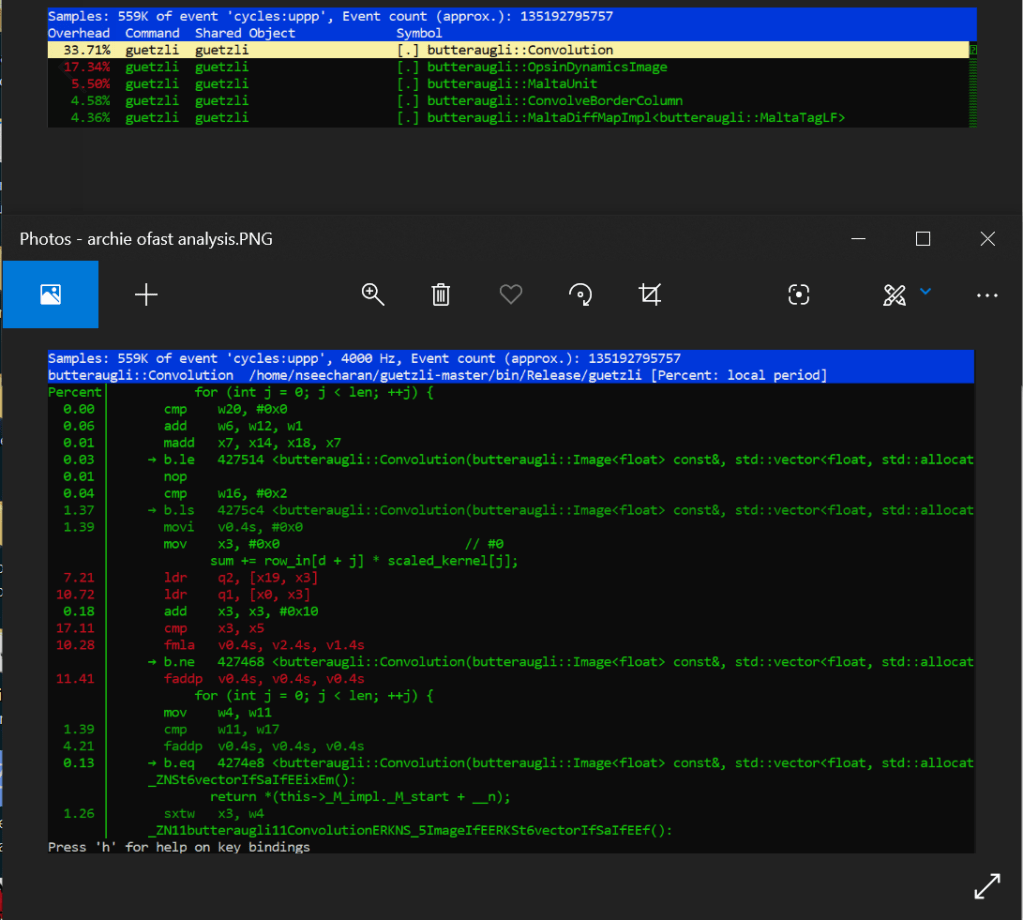
Task: Rotate the image using the rotate icon
Action: click(580, 294)
